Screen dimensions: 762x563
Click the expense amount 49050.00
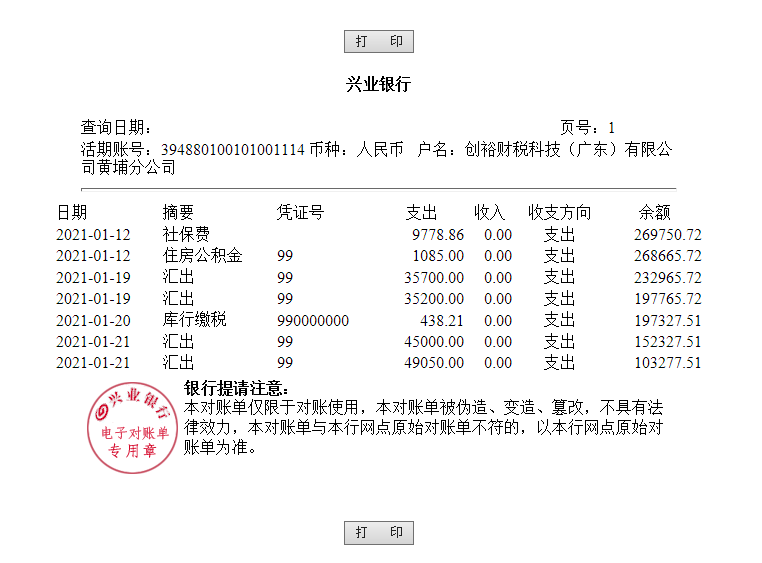434,362
